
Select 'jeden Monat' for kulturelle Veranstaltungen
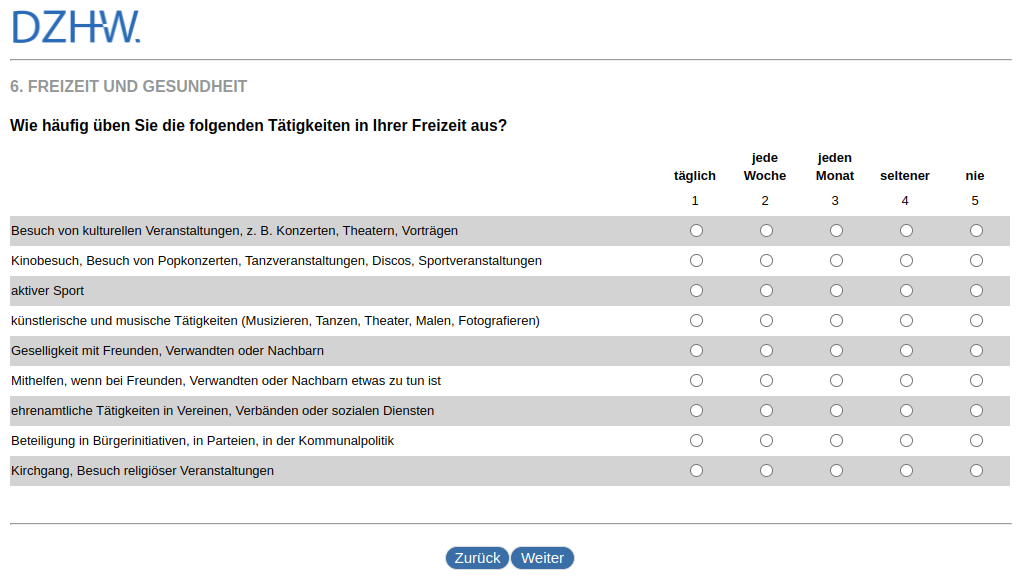click(x=836, y=231)
